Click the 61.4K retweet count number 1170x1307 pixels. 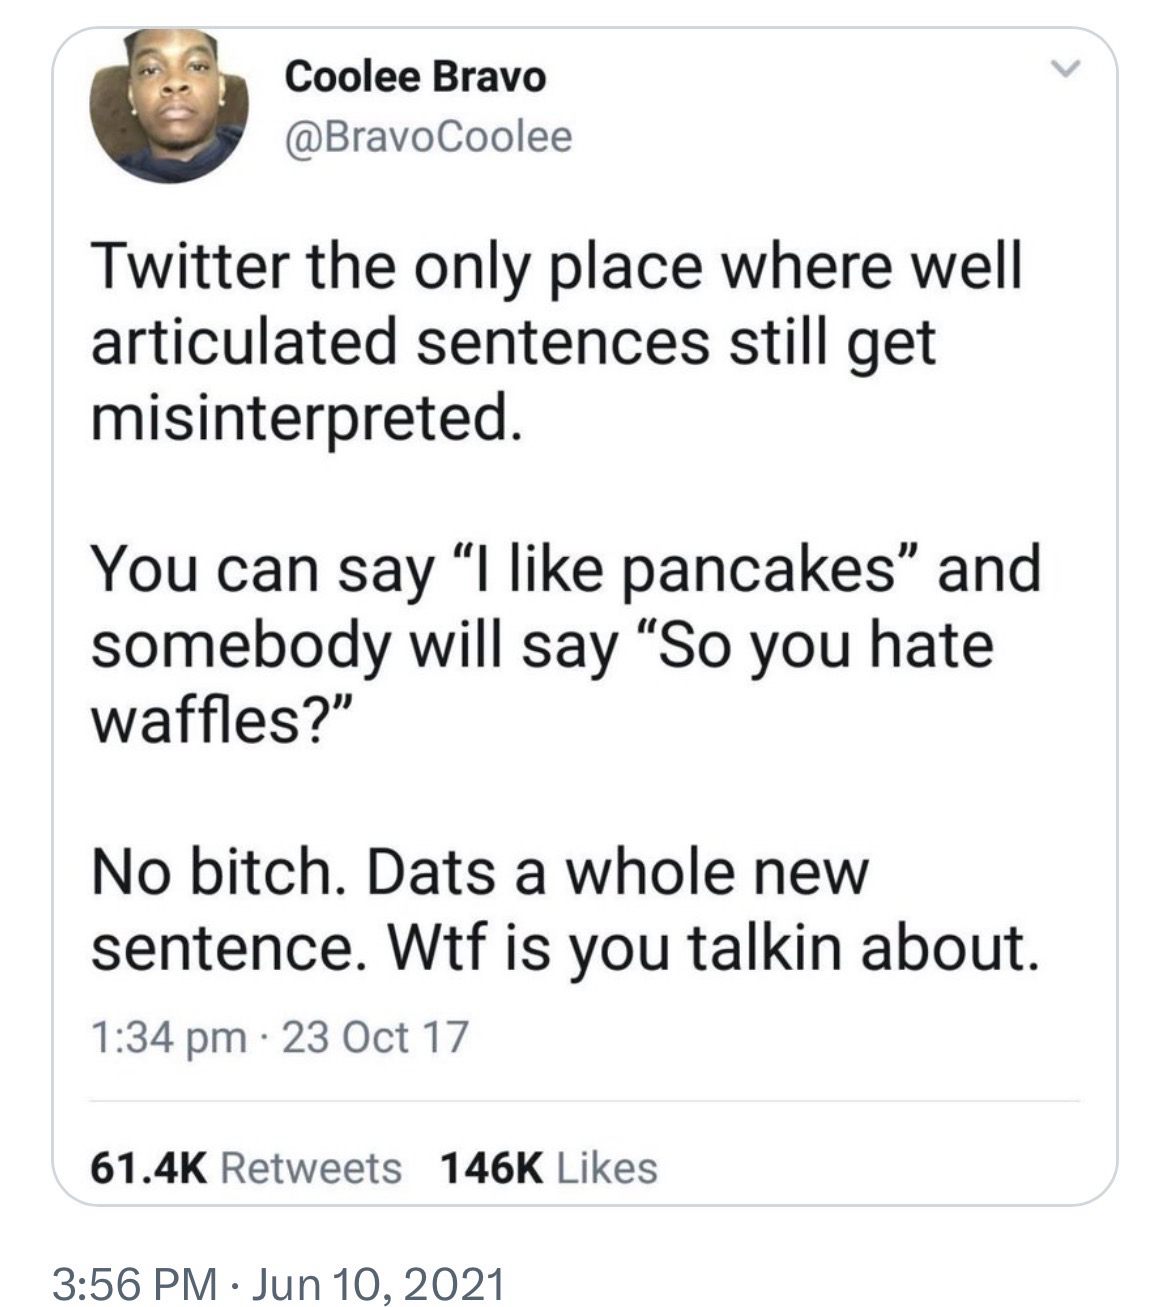[x=149, y=1166]
